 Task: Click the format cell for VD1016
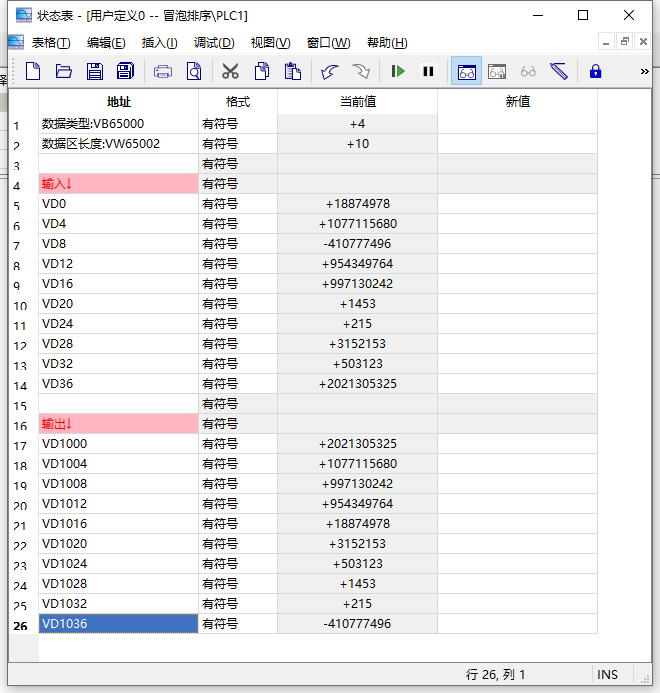[x=238, y=524]
